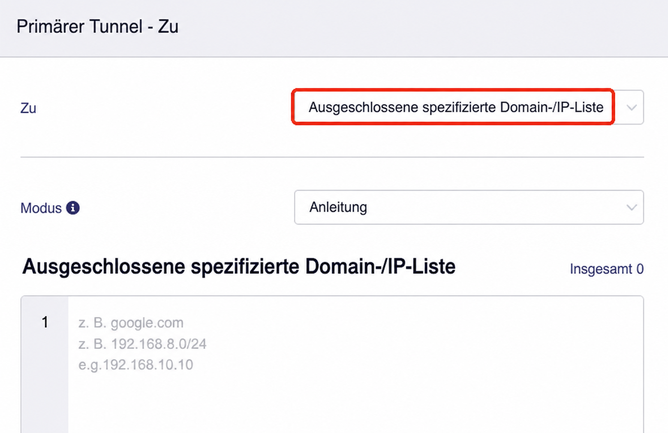Viewport: 668px width, 433px height.
Task: Click the 192.168.8.0/24 placeholder line
Action: (x=142, y=344)
